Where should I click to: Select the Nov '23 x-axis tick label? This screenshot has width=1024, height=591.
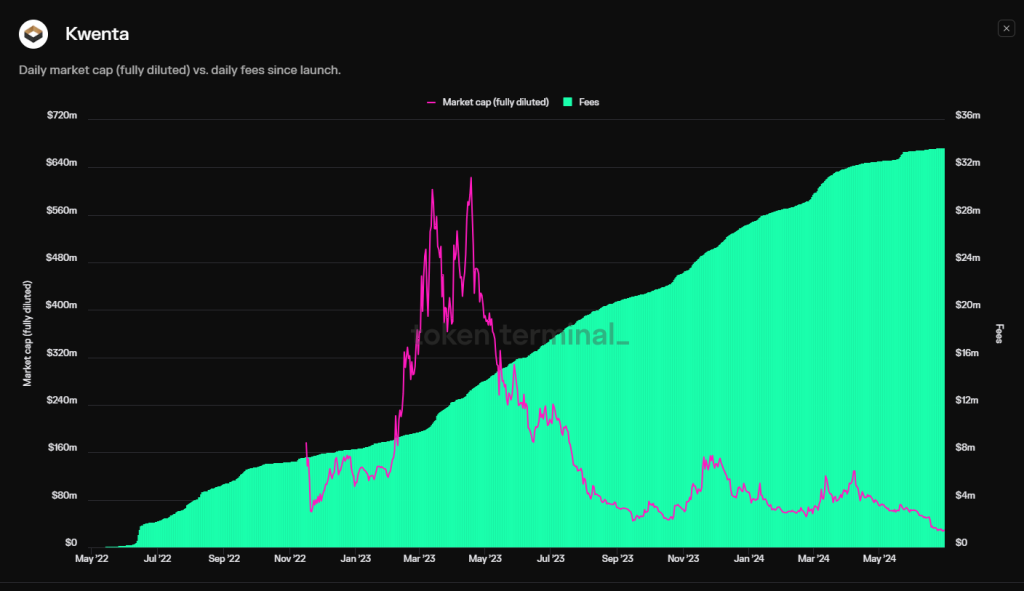pyautogui.click(x=682, y=559)
